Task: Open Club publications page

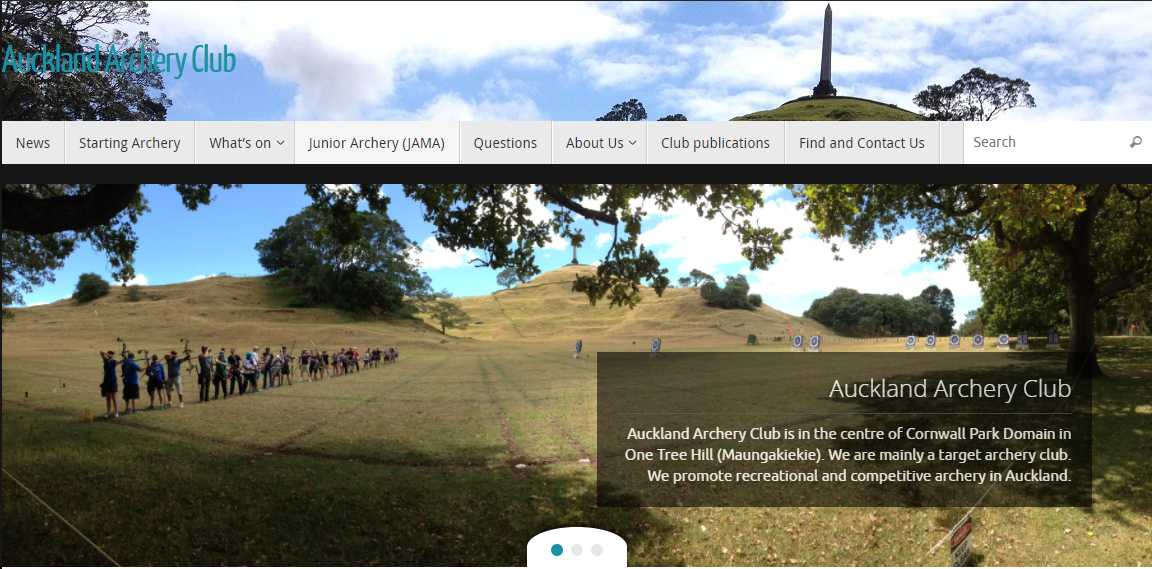Action: 716,143
